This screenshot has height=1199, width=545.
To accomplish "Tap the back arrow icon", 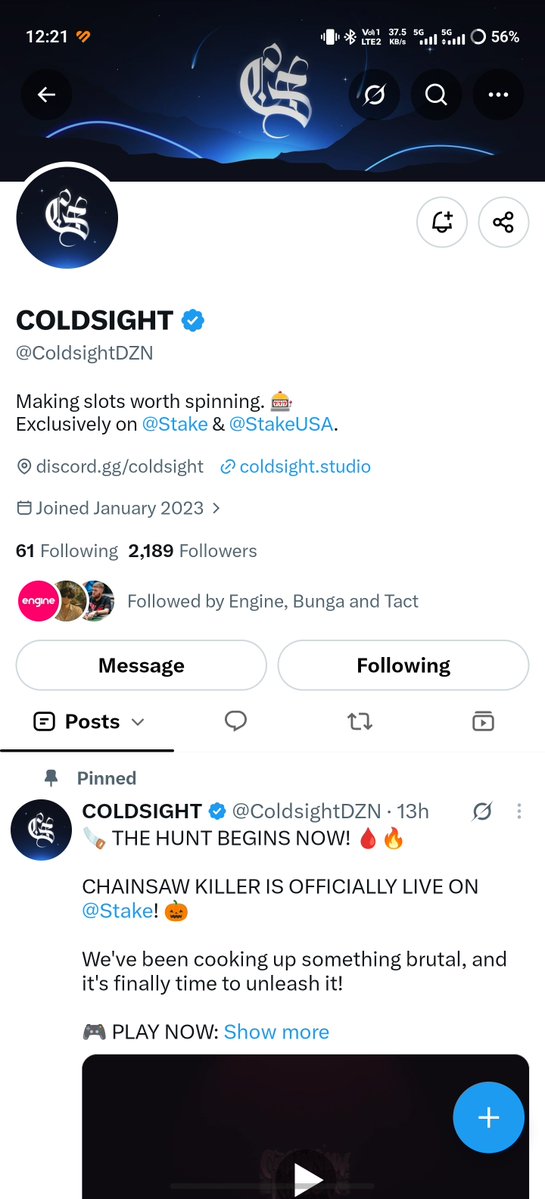I will [x=47, y=95].
